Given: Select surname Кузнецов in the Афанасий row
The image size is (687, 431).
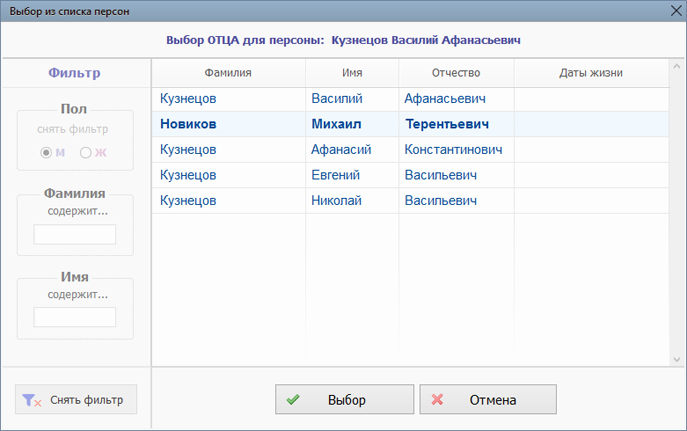Looking at the screenshot, I should click(188, 150).
